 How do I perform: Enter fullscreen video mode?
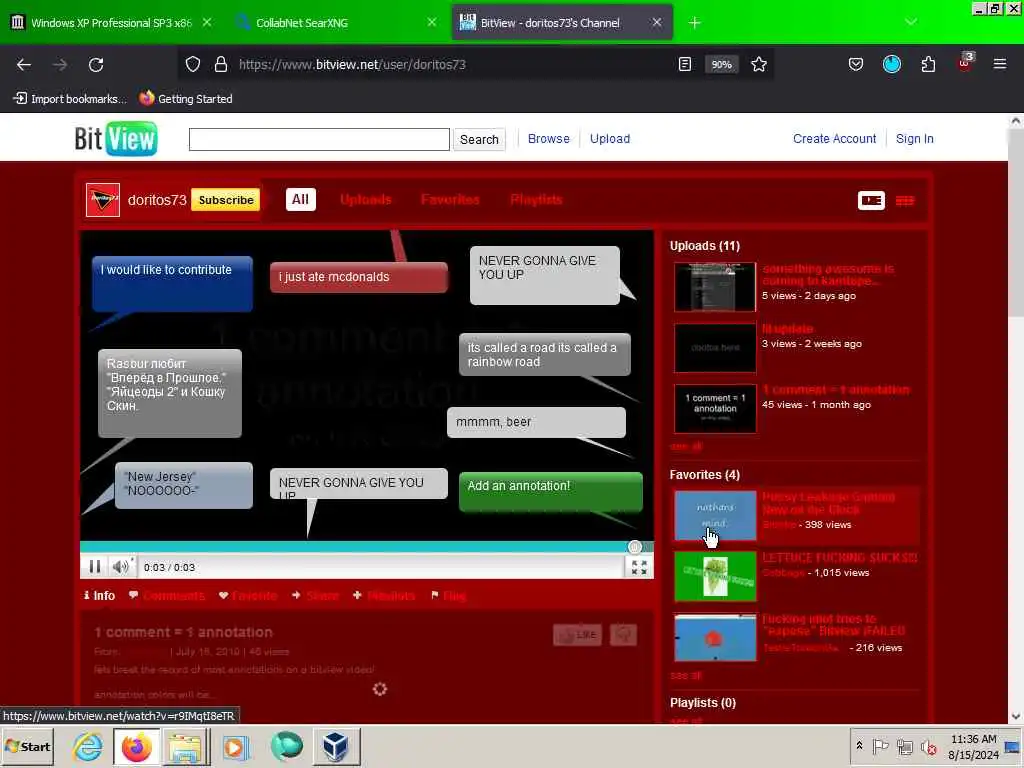639,568
